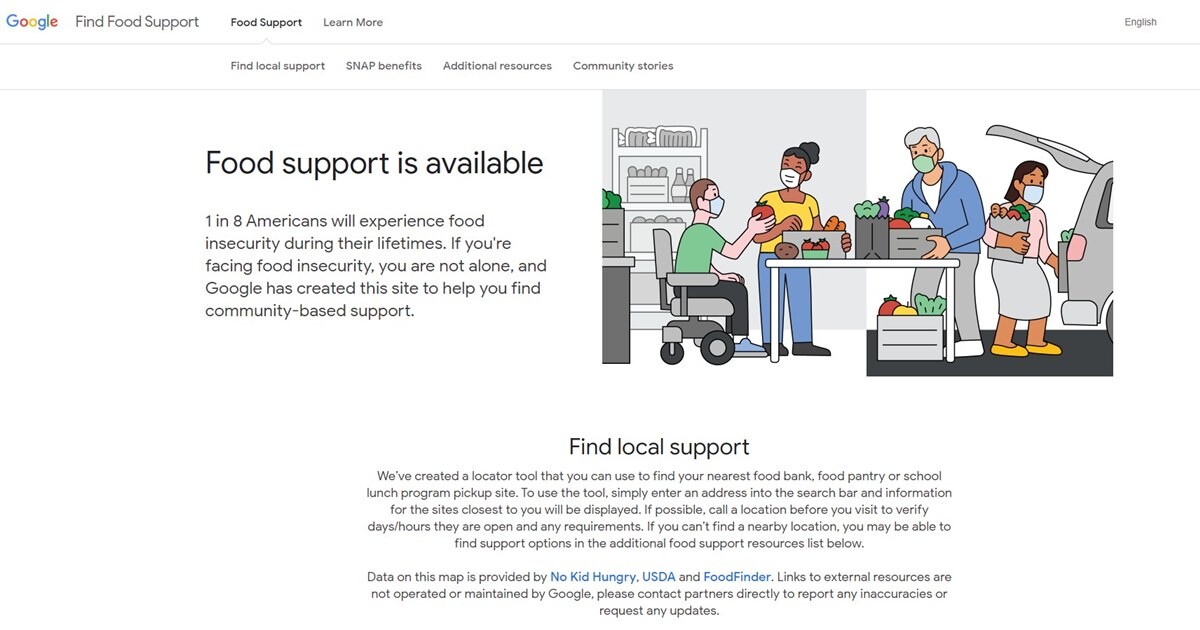Click the red tomato held by volunteer
Screen dimensions: 1200x630
tap(765, 210)
